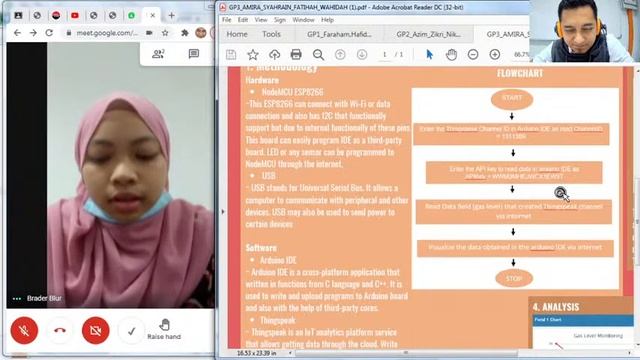Screen dimensions: 640x360
Task: Save the PDF with the disk icon
Action: [231, 55]
